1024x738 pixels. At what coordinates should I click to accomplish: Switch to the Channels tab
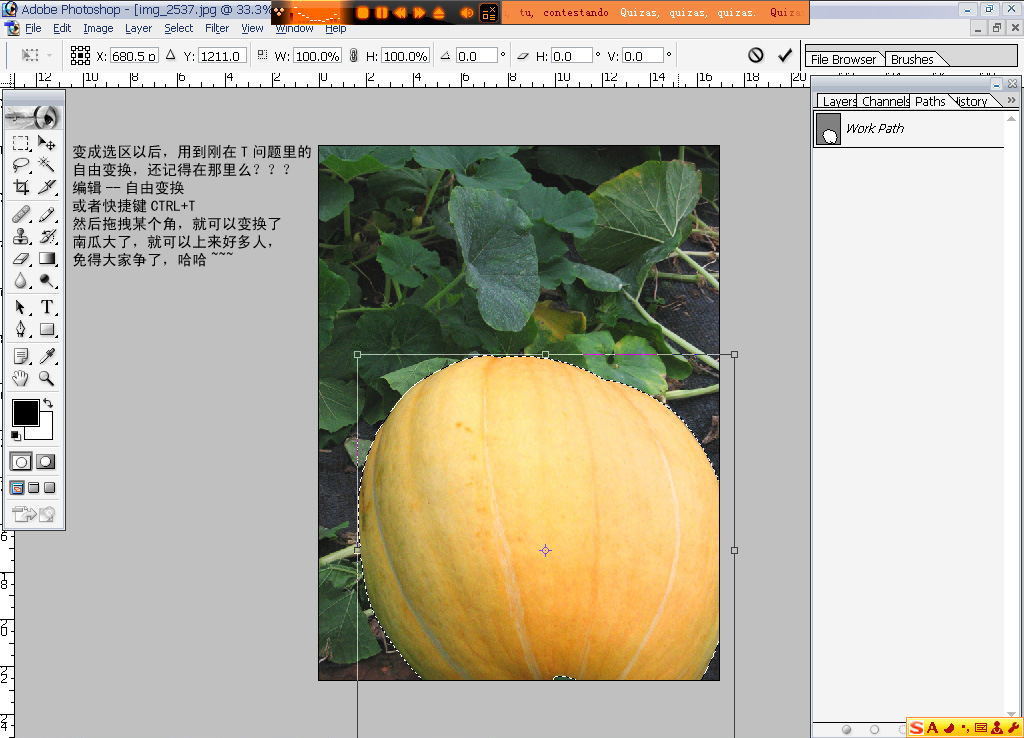tap(885, 101)
